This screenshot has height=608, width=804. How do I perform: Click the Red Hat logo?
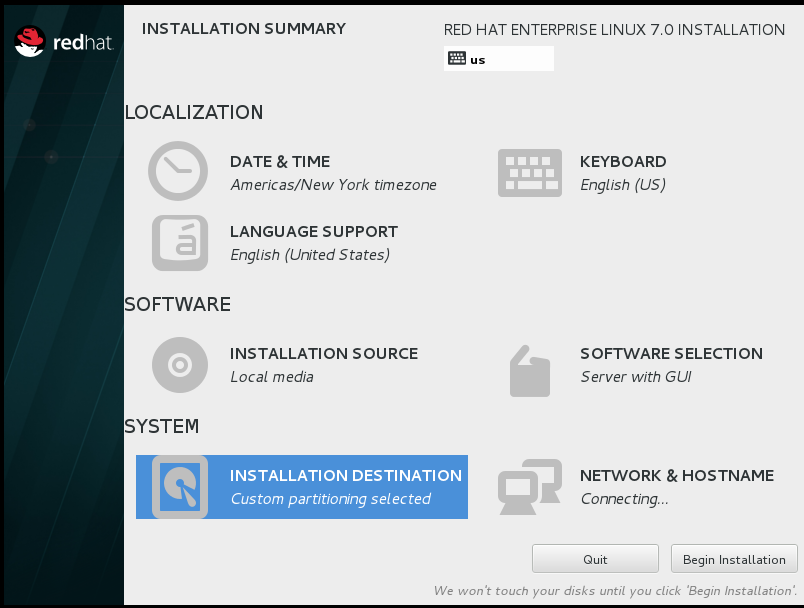coord(63,42)
